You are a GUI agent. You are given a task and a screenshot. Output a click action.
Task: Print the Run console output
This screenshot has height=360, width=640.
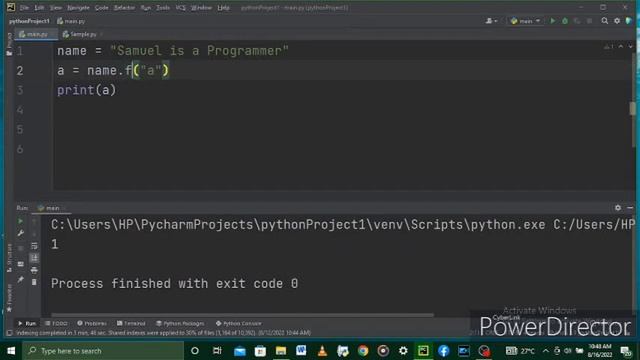[34, 270]
